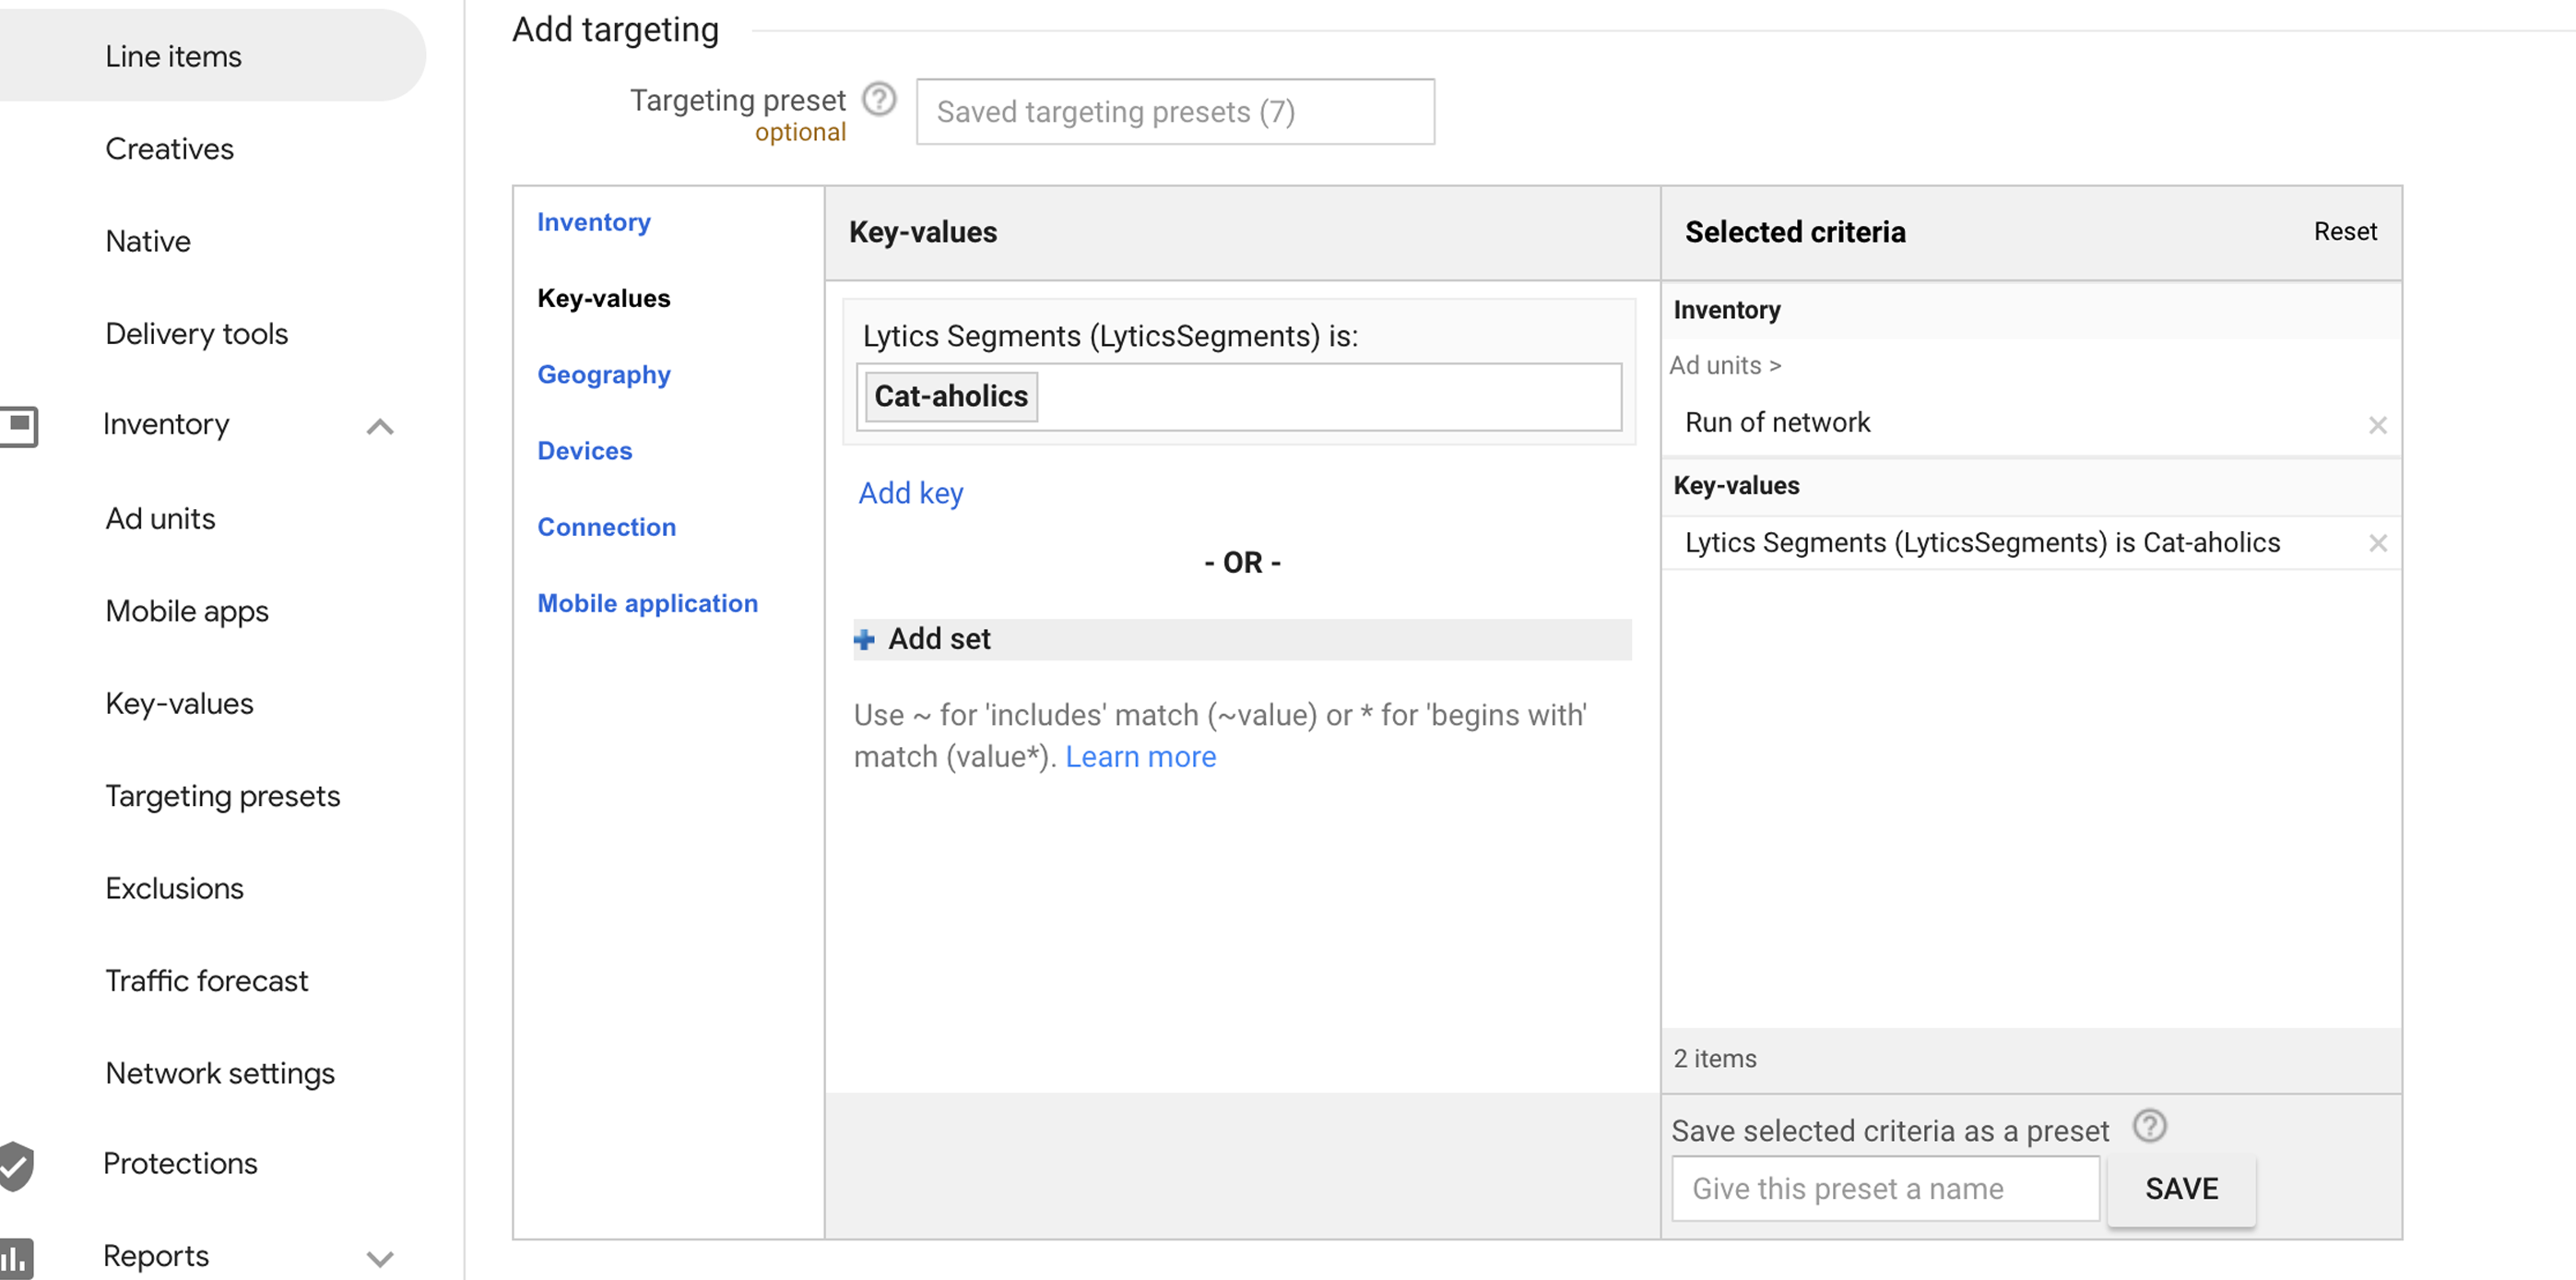Open the Mobile application targeting tab

click(x=647, y=604)
